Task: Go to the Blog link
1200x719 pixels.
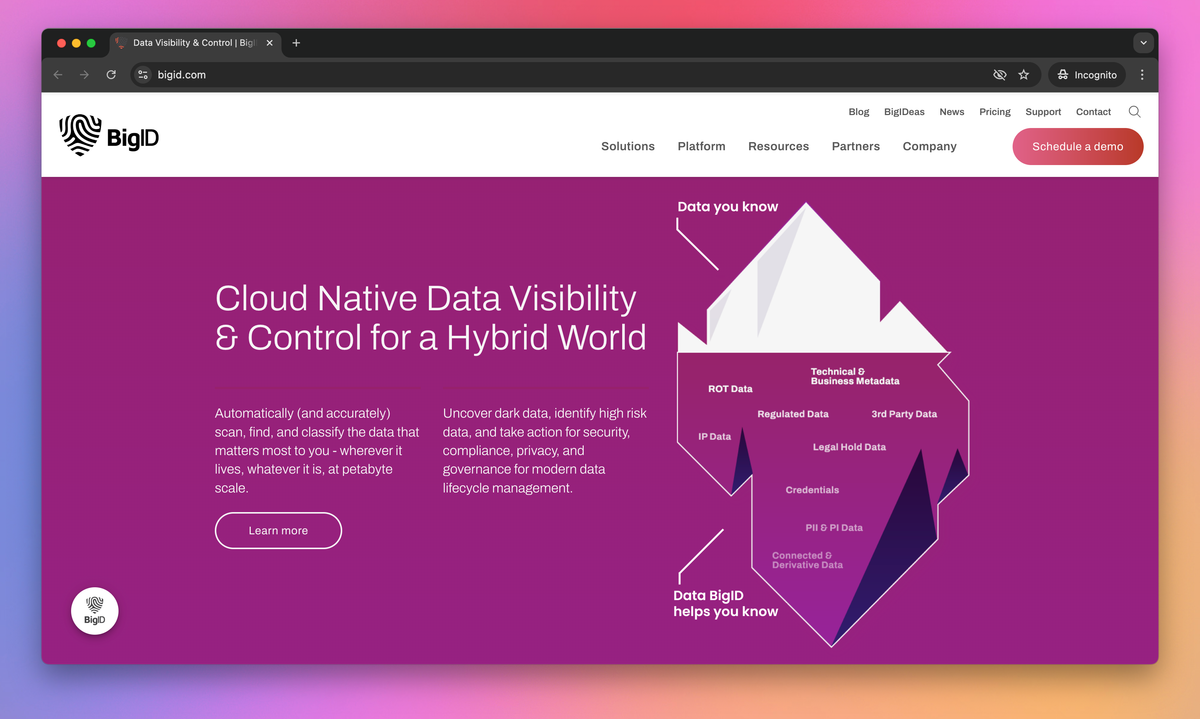Action: tap(859, 112)
